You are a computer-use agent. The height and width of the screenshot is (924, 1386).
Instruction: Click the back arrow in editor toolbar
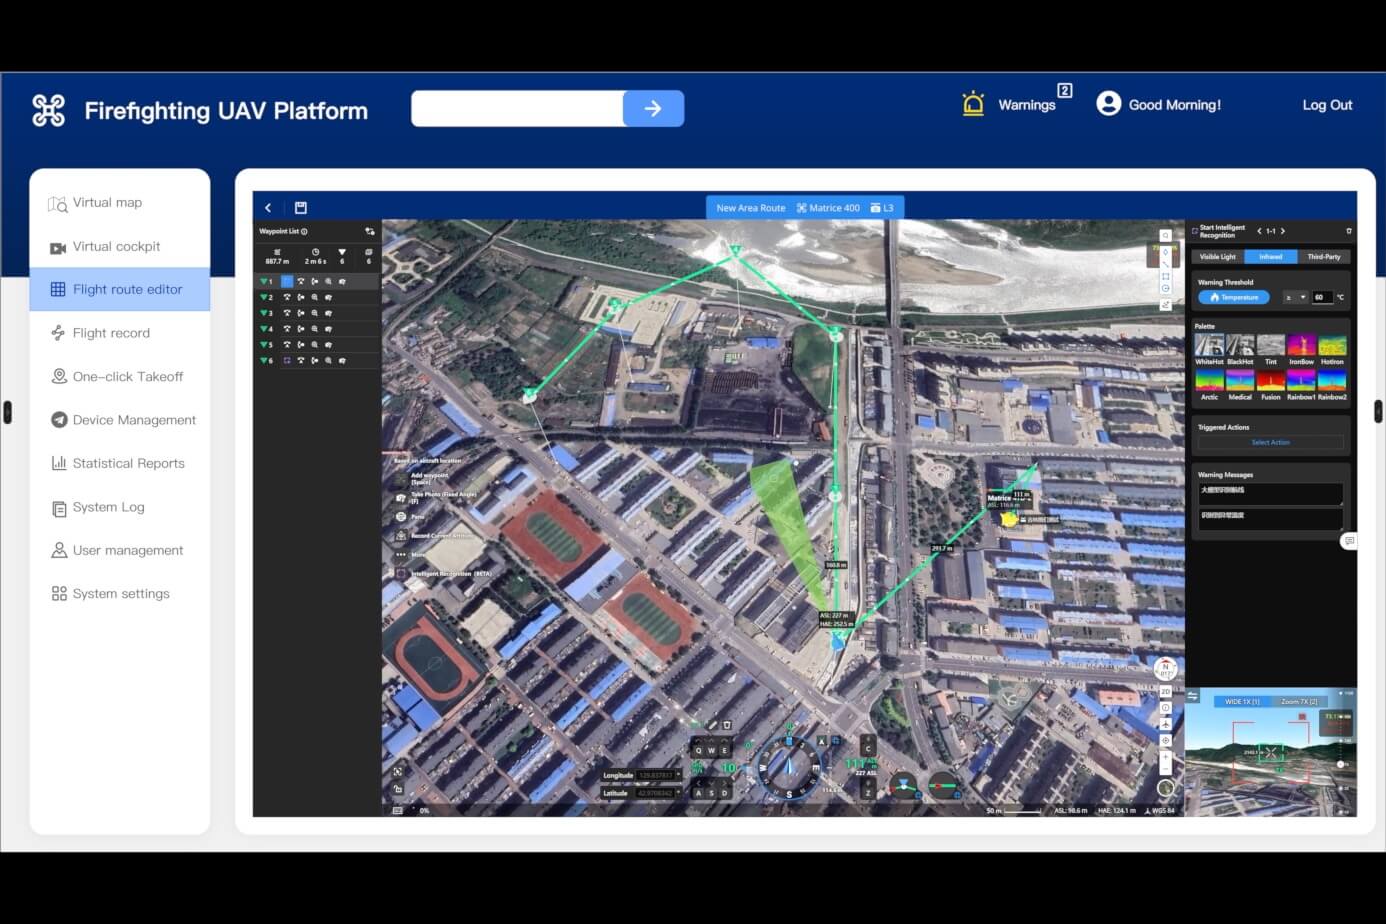(268, 208)
